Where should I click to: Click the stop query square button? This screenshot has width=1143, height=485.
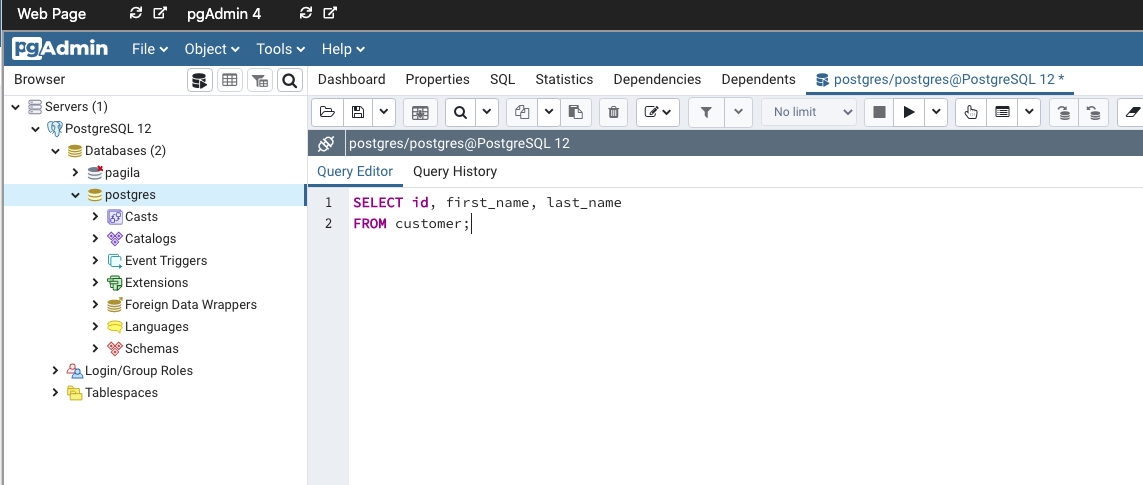pos(879,112)
